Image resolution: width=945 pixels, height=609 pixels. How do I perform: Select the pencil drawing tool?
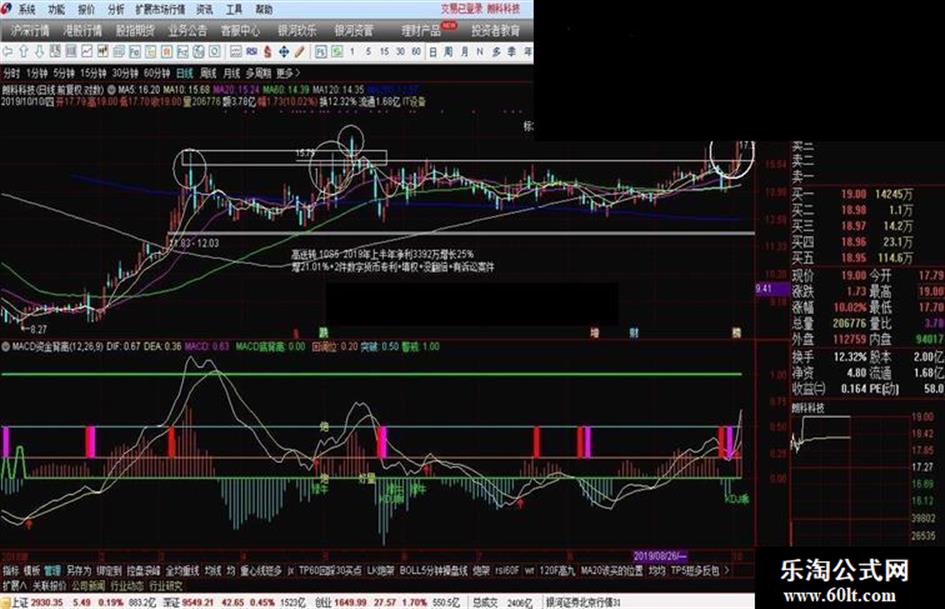point(300,52)
